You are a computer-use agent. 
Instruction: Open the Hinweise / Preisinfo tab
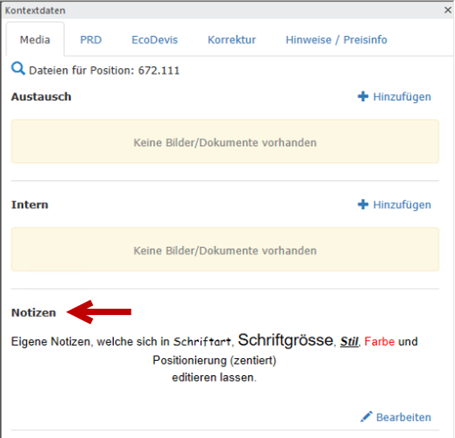point(336,40)
